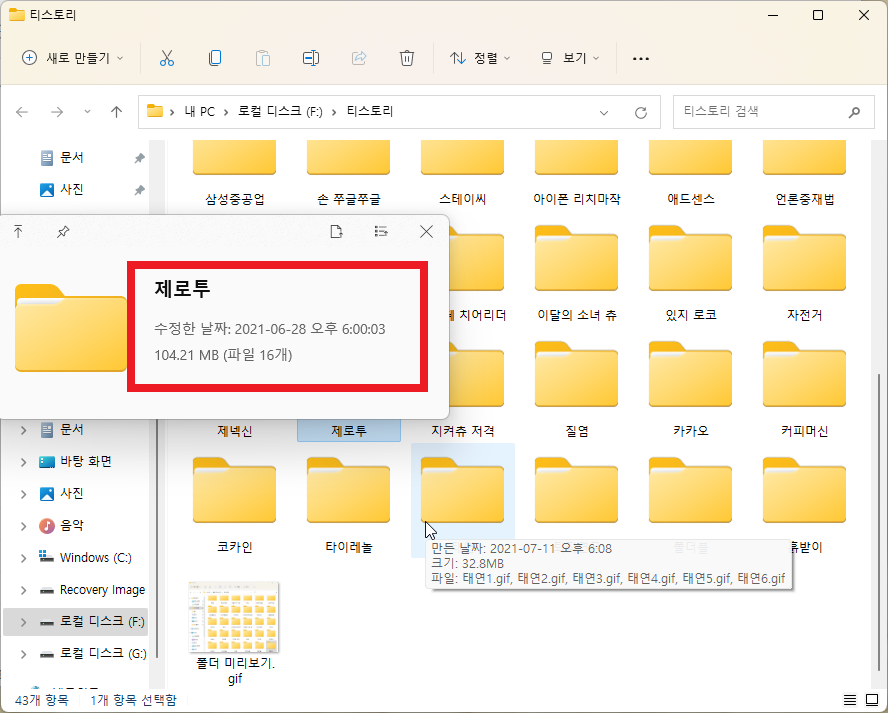This screenshot has width=888, height=713.
Task: Click the 제넥신 folder label
Action: click(x=234, y=431)
